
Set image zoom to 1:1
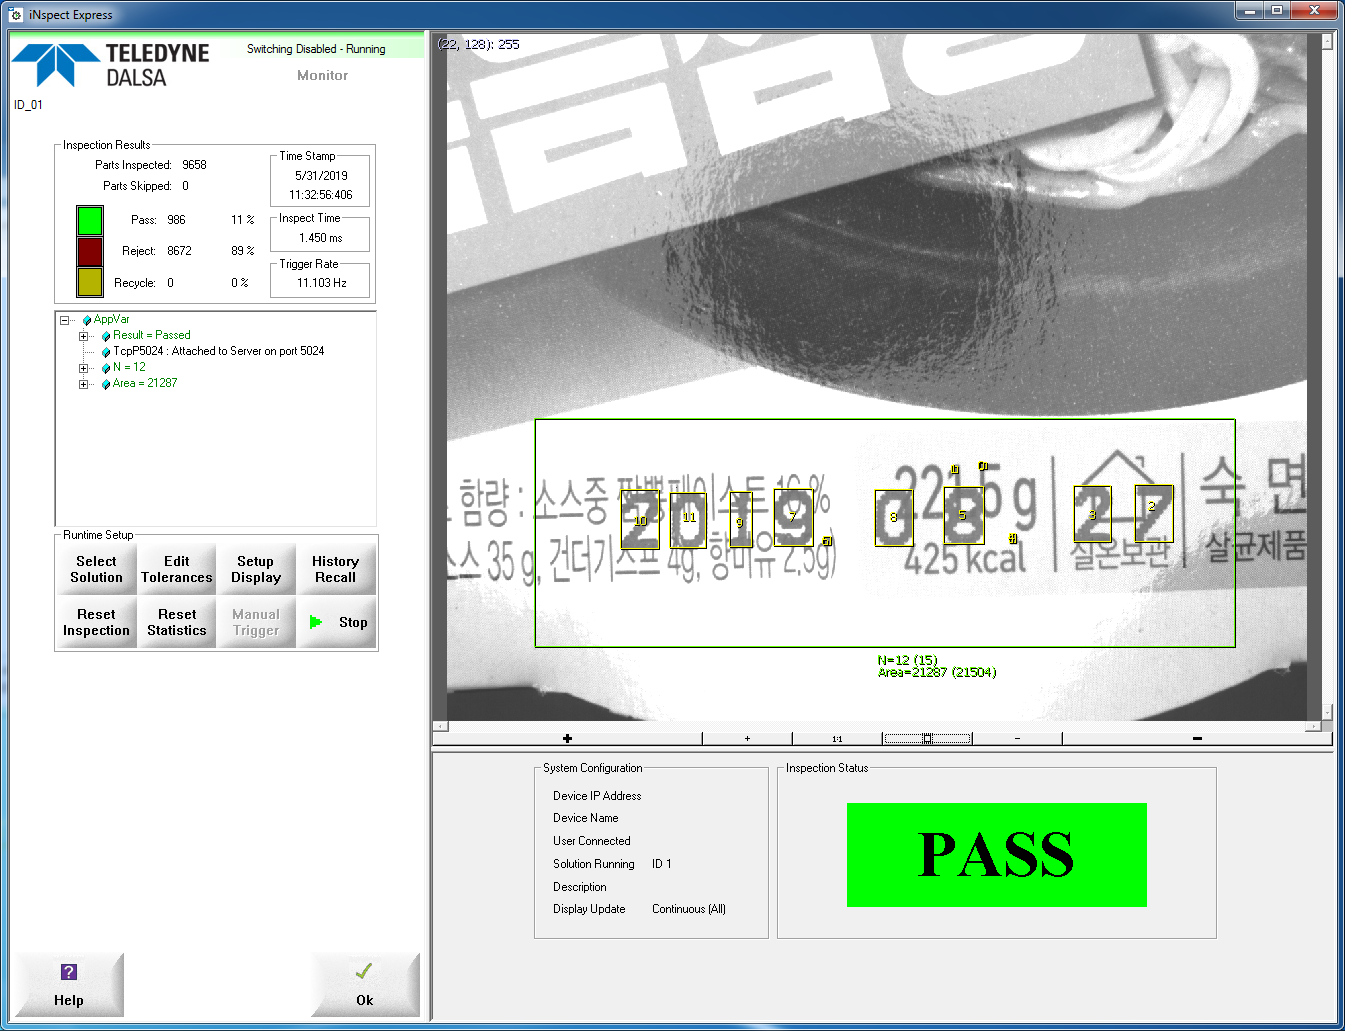point(837,738)
